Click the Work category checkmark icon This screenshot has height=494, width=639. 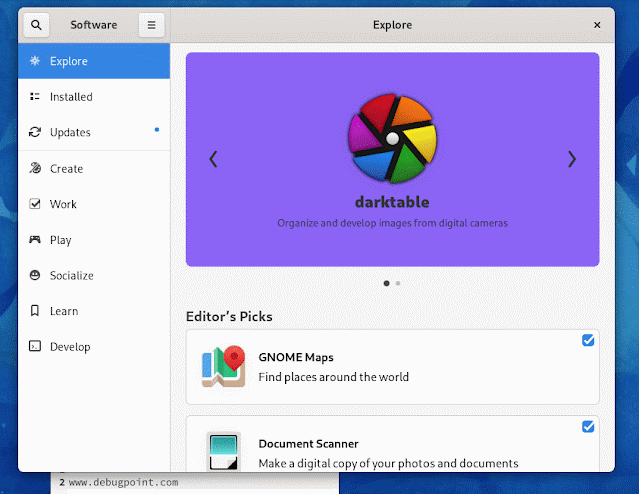coord(35,204)
